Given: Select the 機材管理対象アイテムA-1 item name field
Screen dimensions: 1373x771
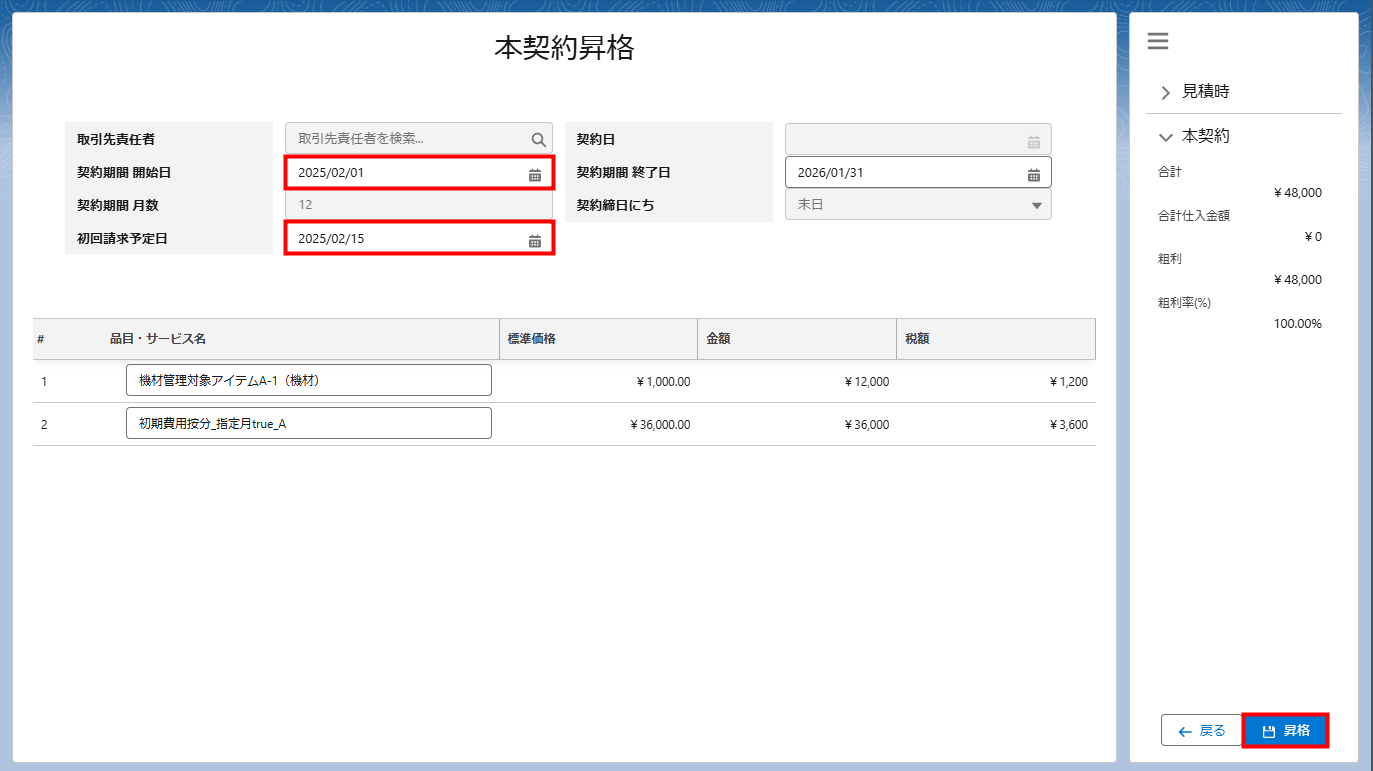Looking at the screenshot, I should (x=308, y=380).
